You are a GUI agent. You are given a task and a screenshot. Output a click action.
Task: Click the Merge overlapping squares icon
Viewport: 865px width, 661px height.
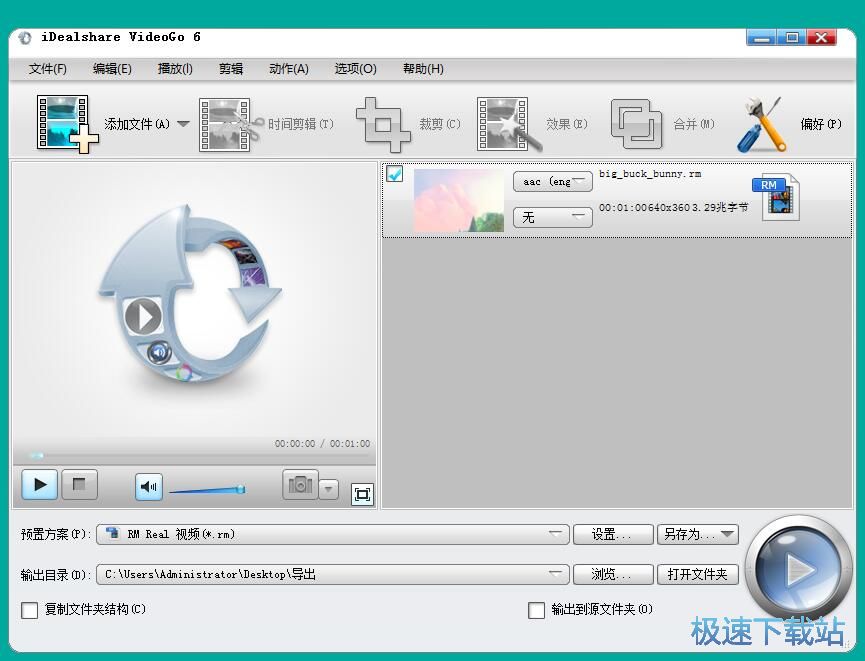636,124
